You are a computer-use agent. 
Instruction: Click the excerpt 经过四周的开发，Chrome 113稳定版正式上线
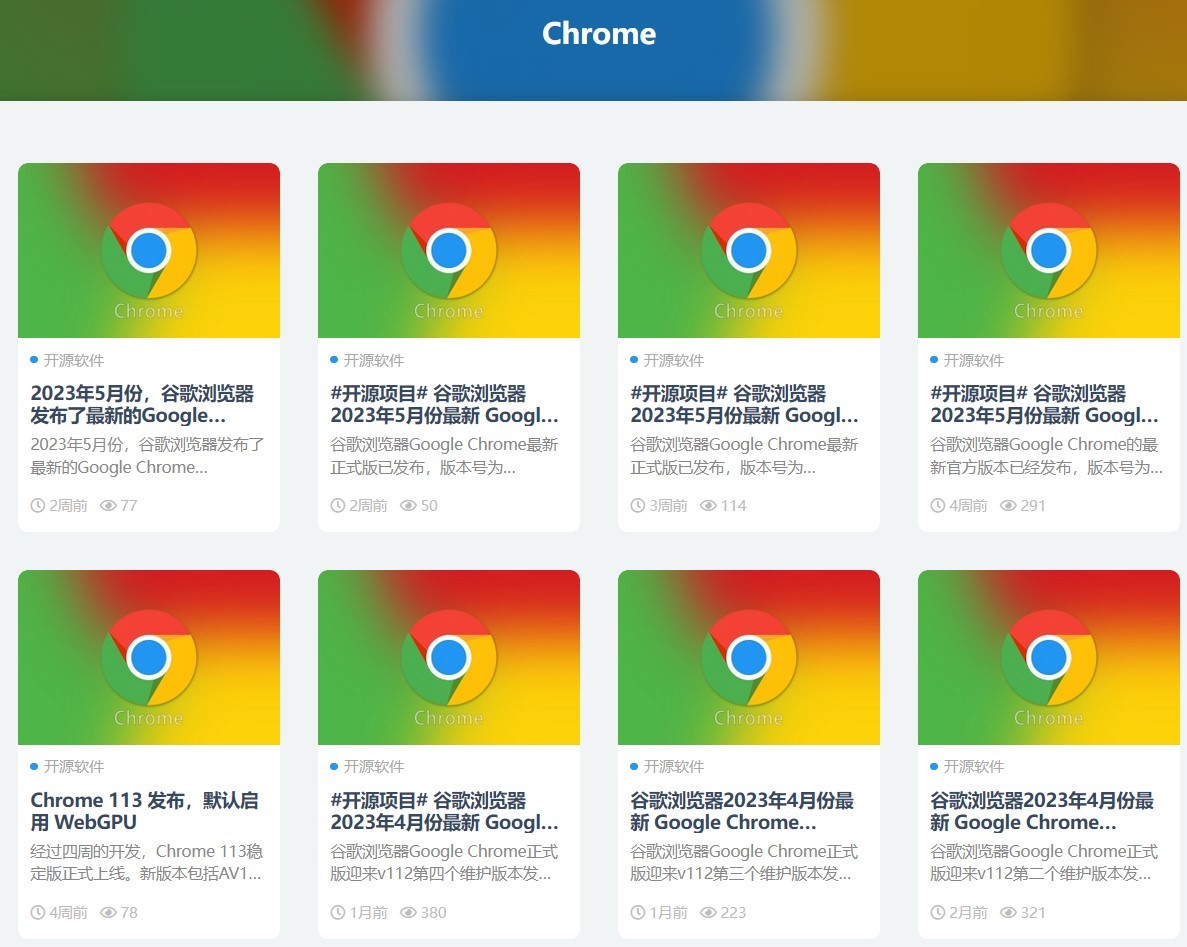pyautogui.click(x=146, y=863)
